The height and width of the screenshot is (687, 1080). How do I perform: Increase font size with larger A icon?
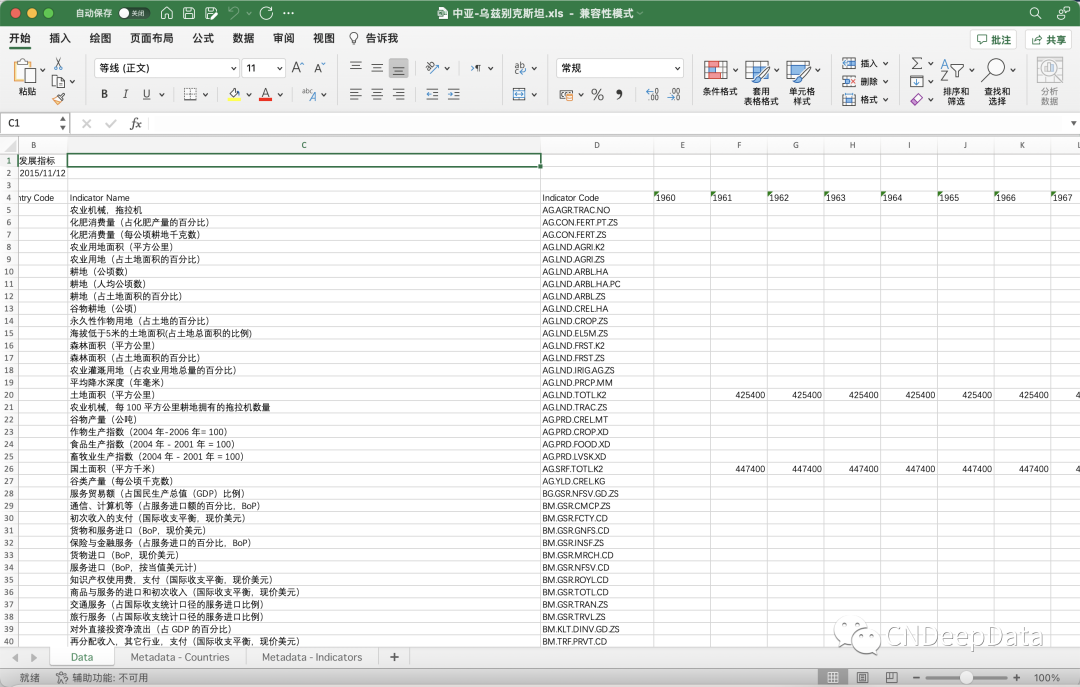298,68
